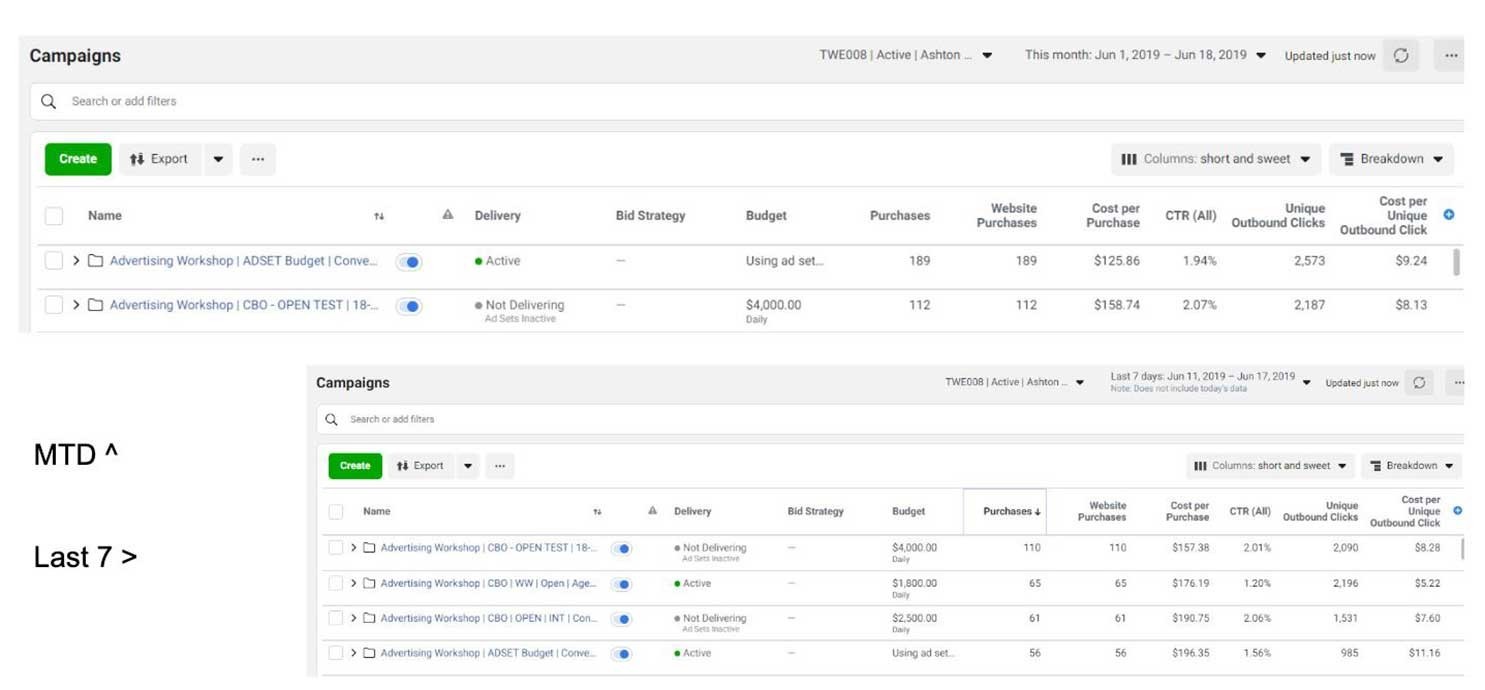Viewport: 1485px width, 690px height.
Task: Open the Advertising Workshop | CBO | OPEN | INT link
Action: (488, 618)
